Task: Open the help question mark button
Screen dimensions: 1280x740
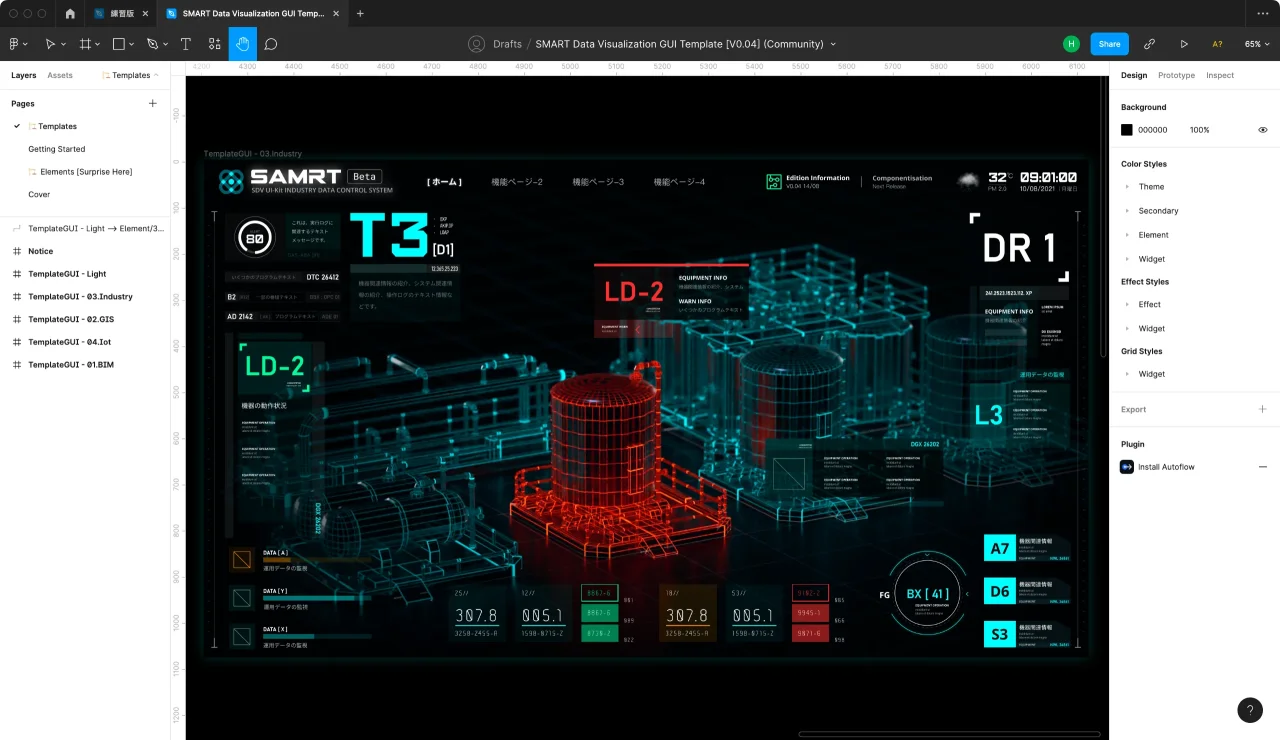Action: (x=1250, y=710)
